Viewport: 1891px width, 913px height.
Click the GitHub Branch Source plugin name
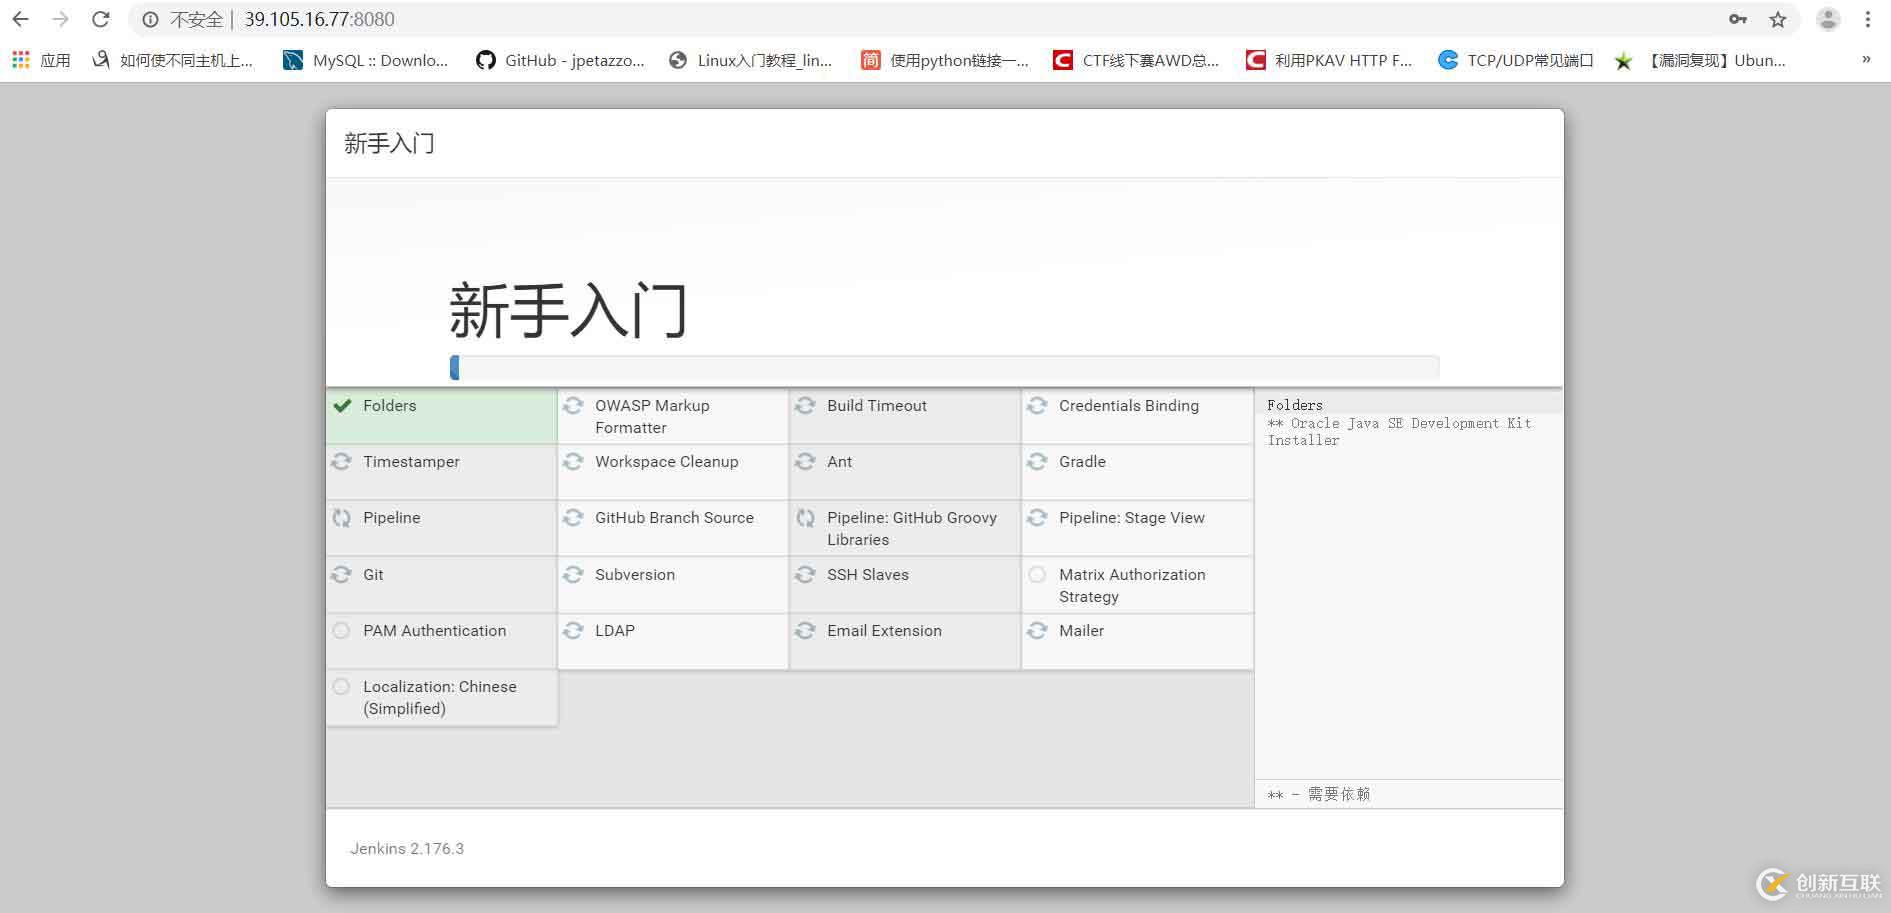point(674,517)
